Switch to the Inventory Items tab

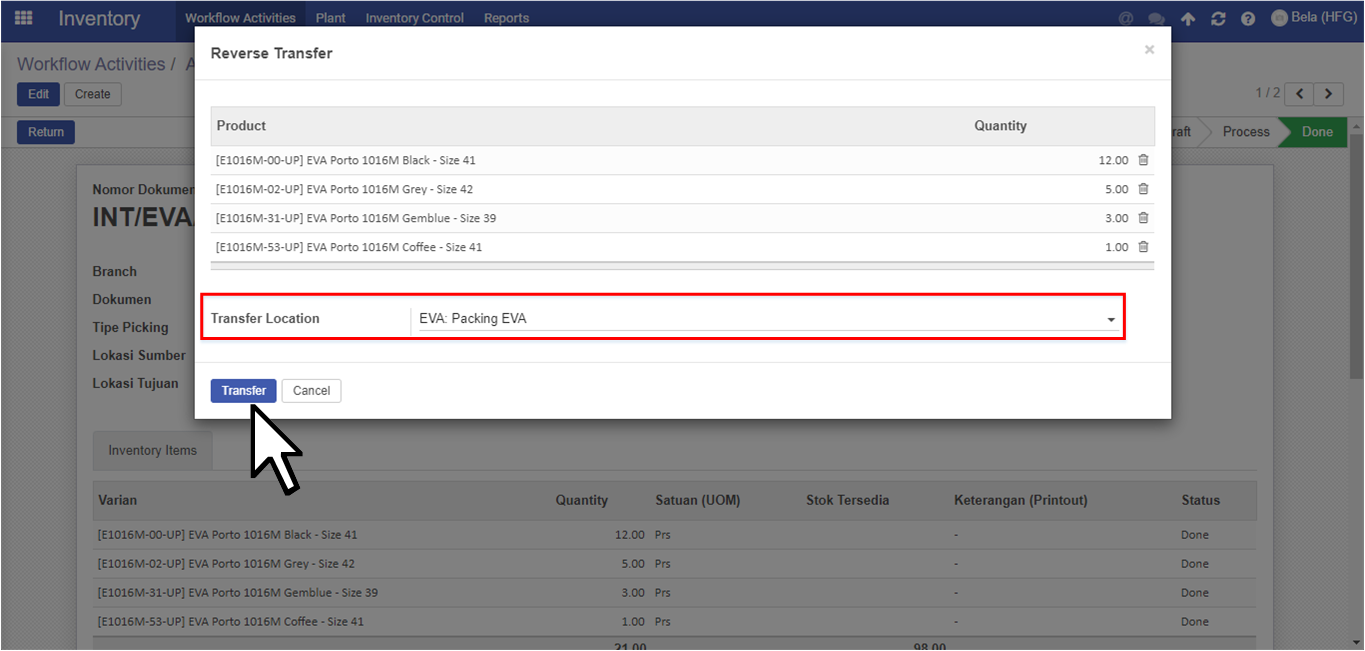[153, 450]
